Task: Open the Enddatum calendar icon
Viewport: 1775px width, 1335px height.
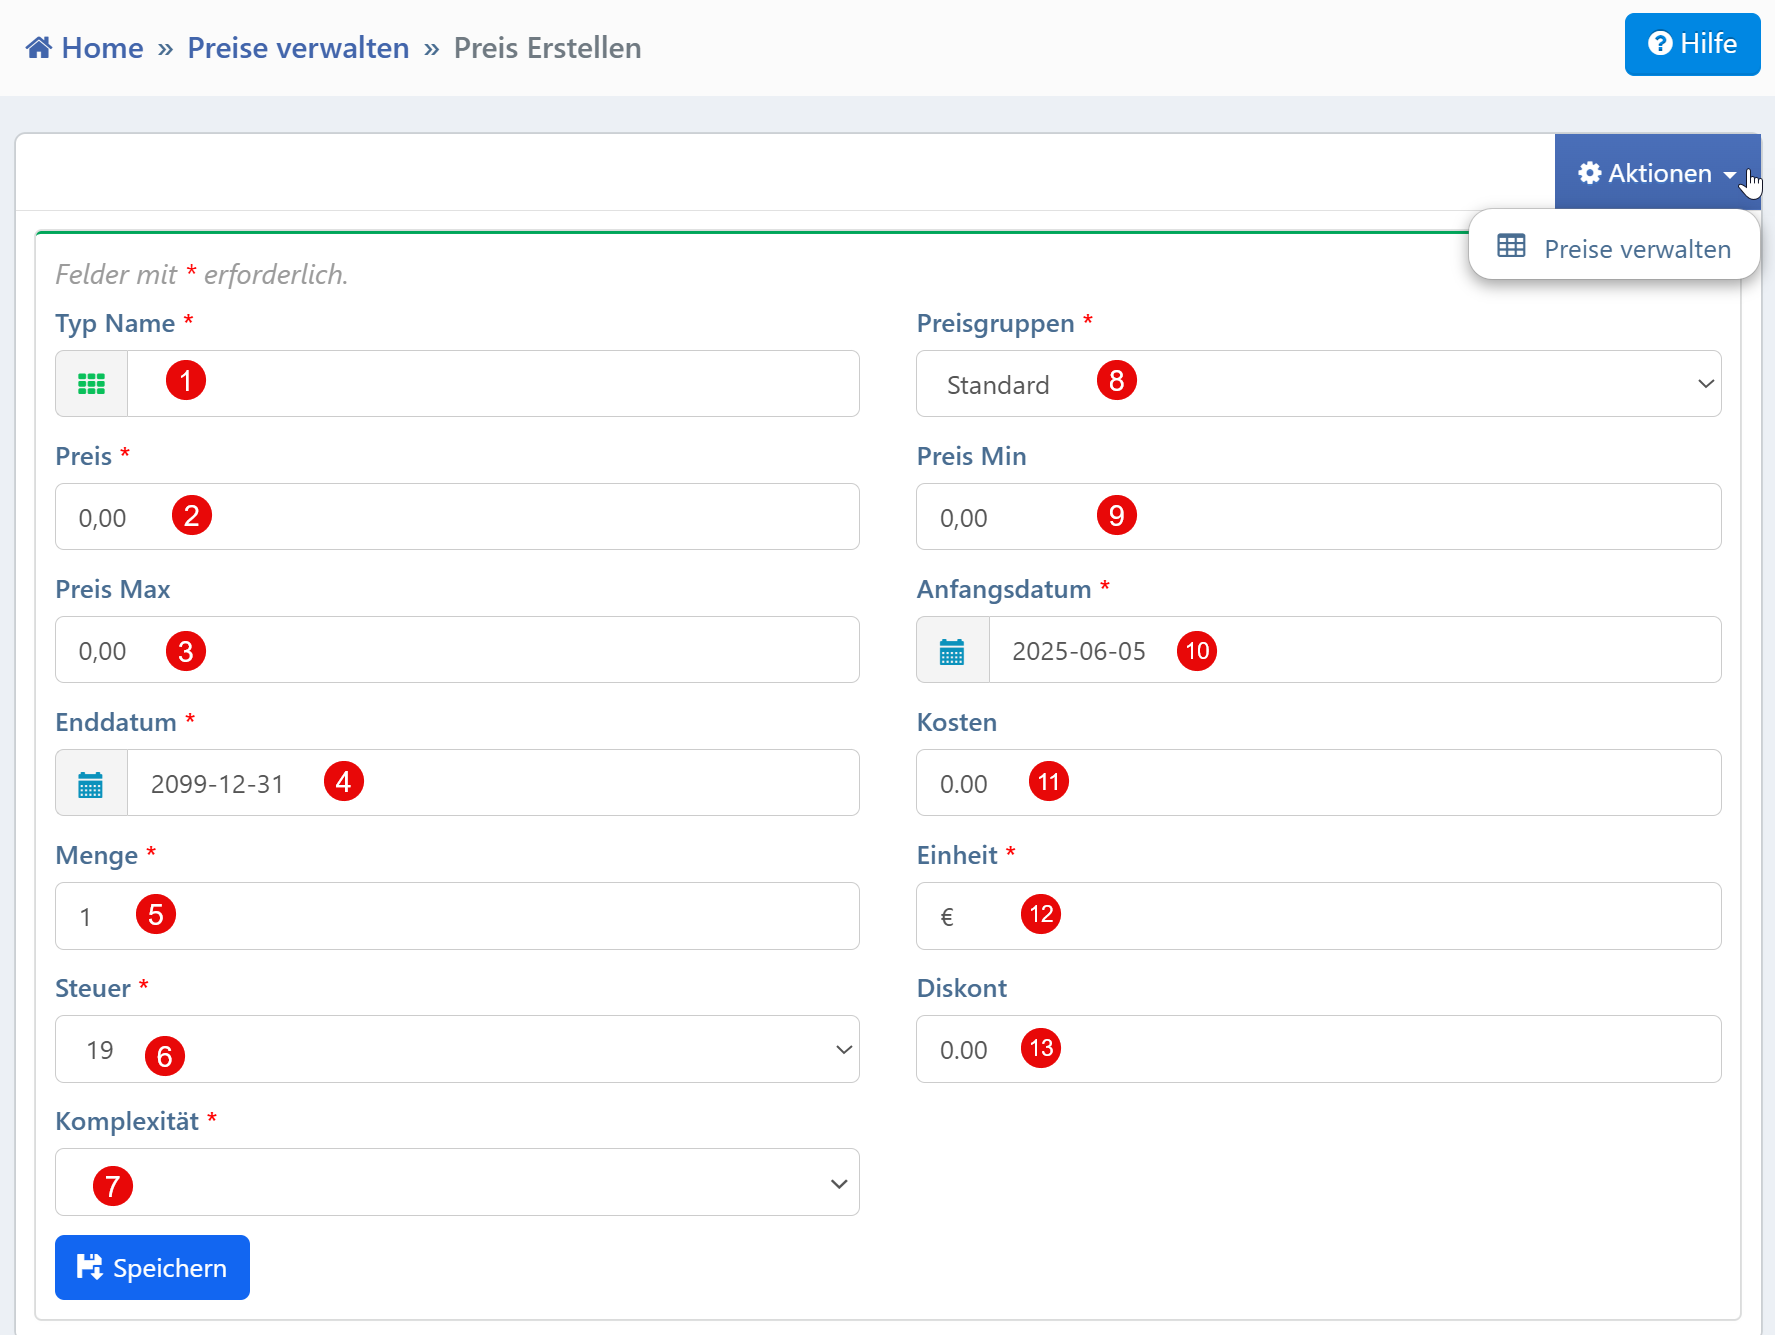Action: [91, 784]
